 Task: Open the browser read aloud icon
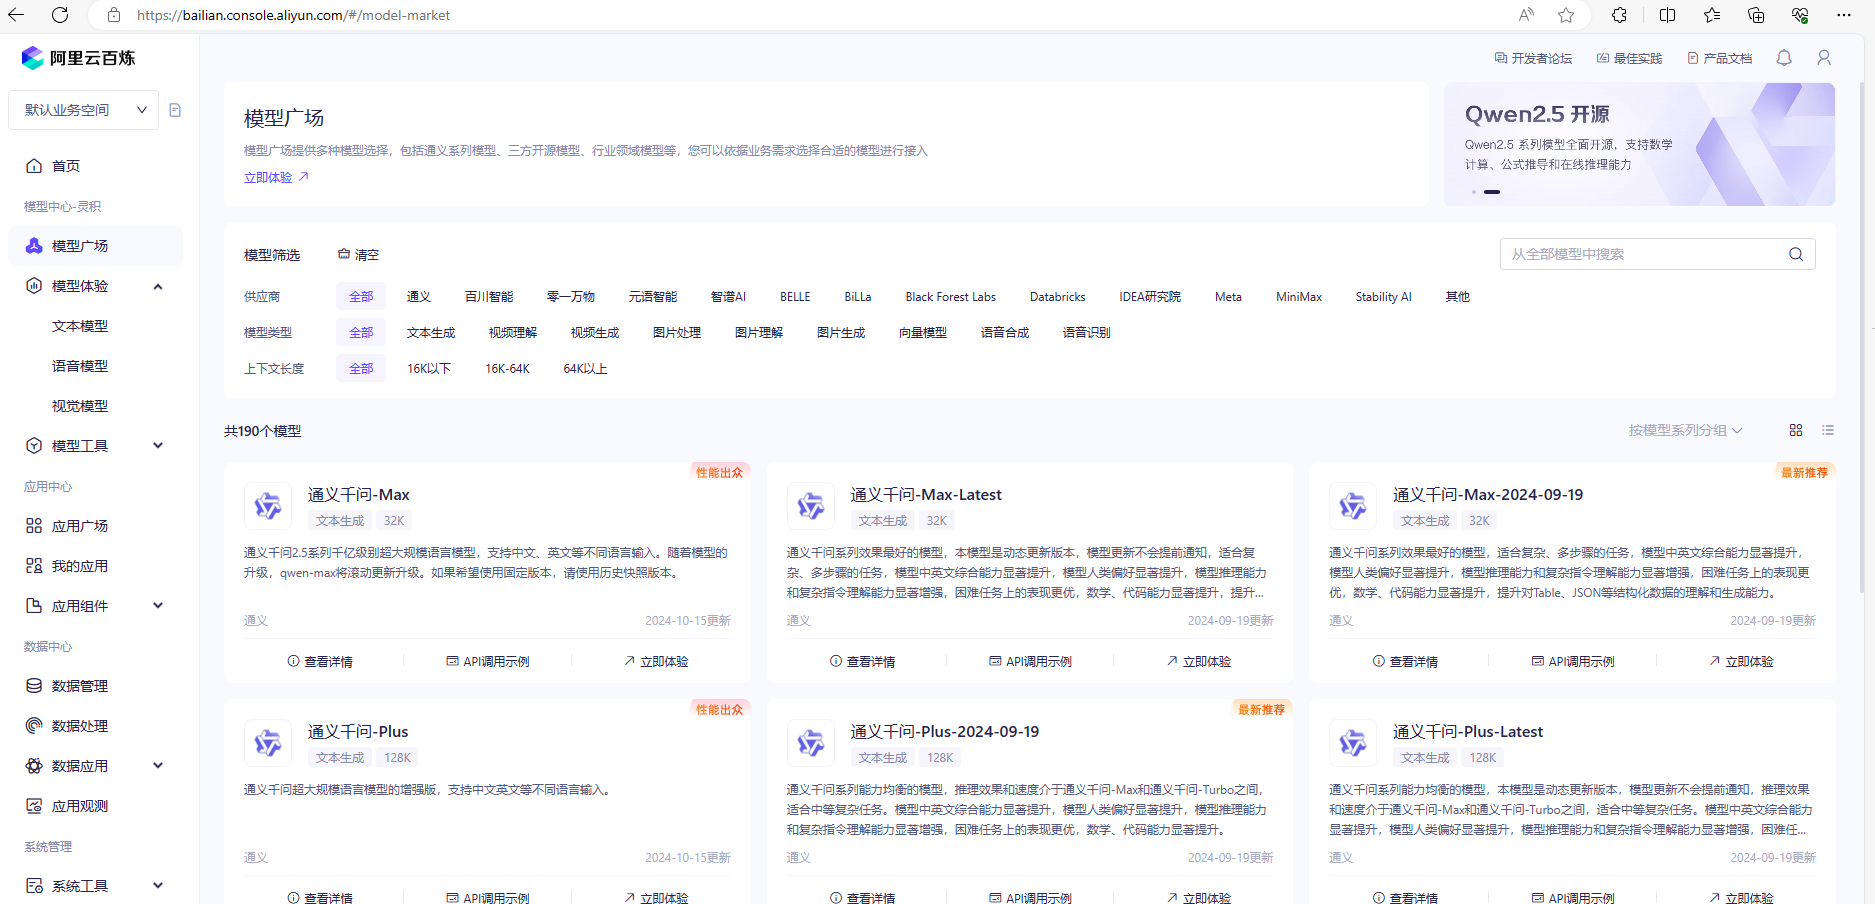(1526, 15)
